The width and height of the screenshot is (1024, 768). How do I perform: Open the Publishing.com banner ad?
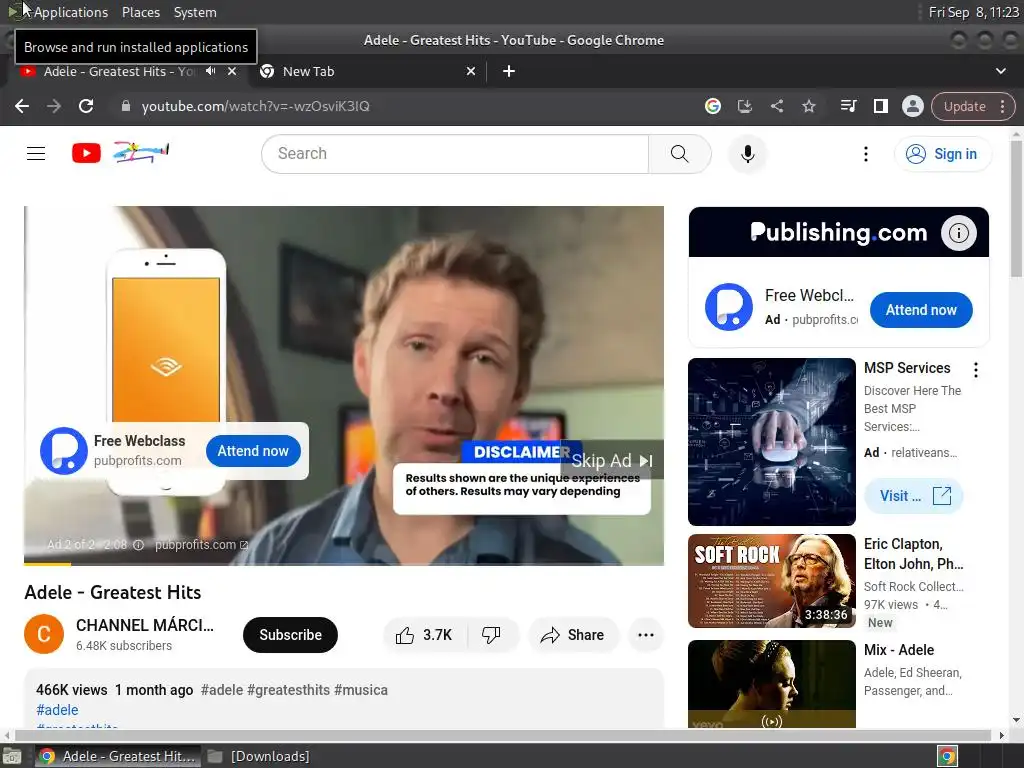(x=839, y=232)
